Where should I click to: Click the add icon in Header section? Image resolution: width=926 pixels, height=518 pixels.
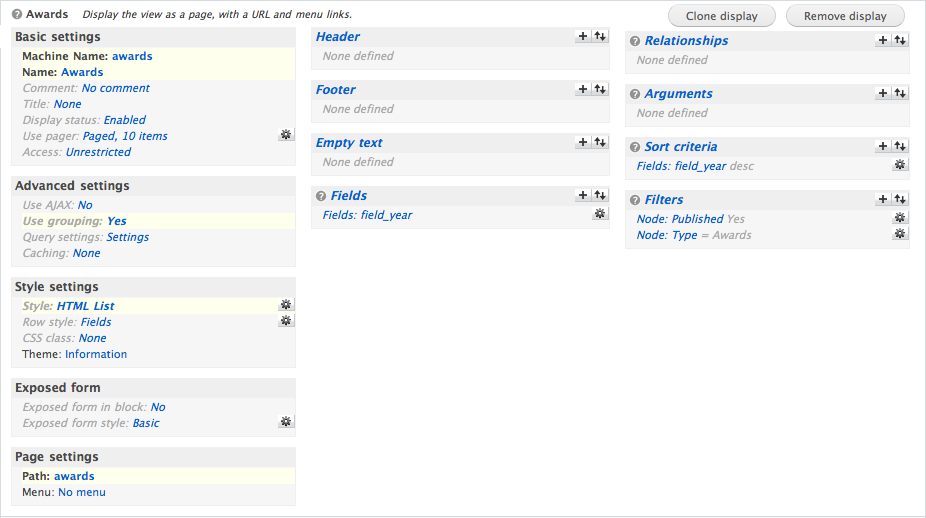[583, 36]
